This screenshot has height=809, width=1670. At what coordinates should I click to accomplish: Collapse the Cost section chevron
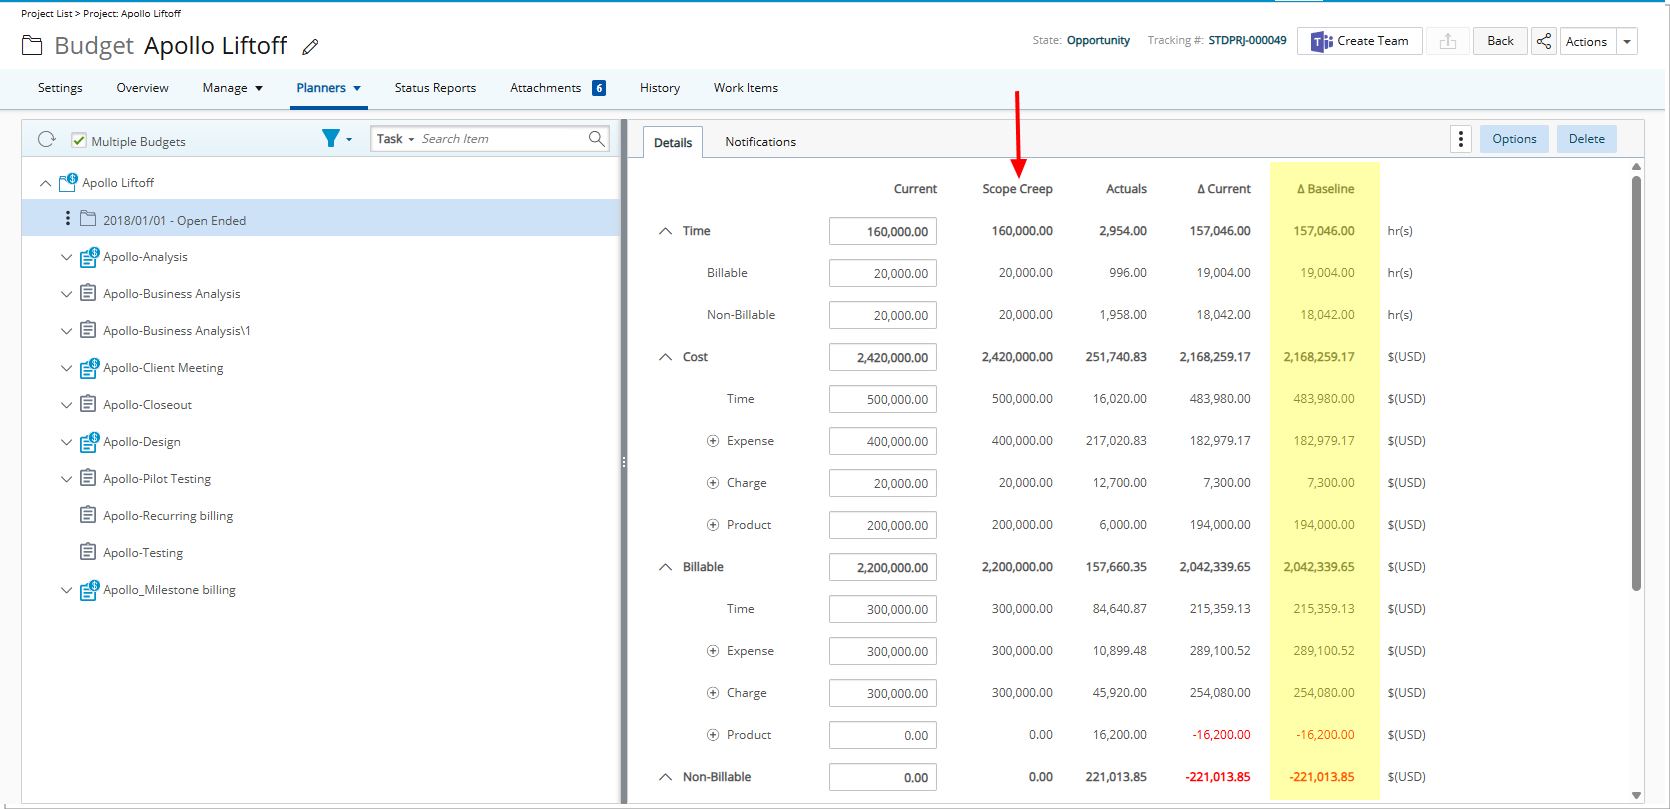click(665, 357)
